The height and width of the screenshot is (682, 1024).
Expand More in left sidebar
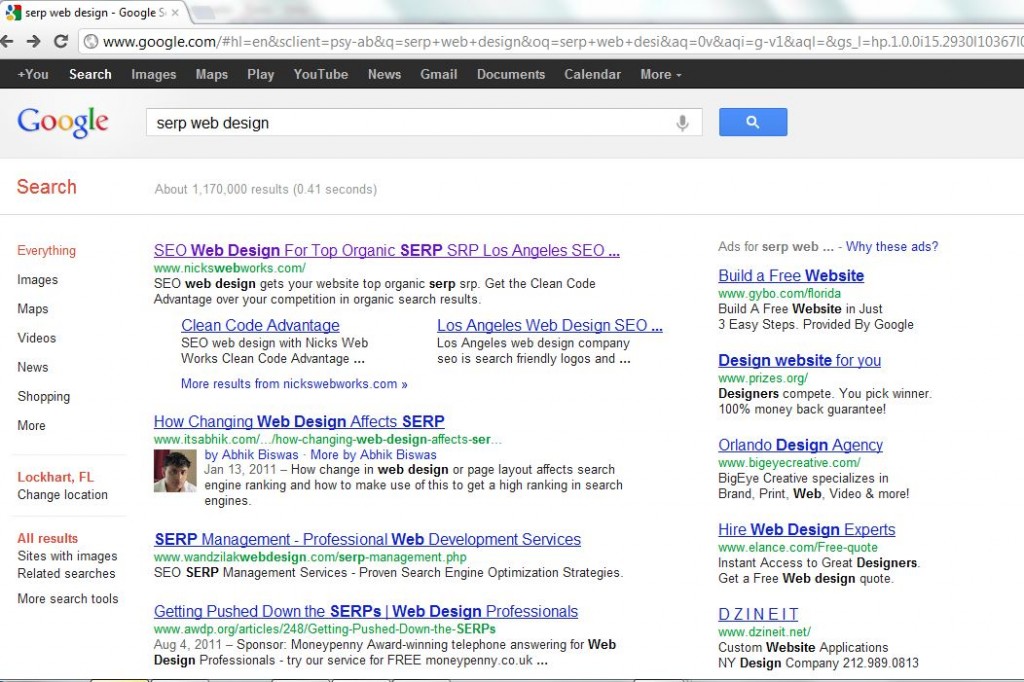pyautogui.click(x=31, y=426)
